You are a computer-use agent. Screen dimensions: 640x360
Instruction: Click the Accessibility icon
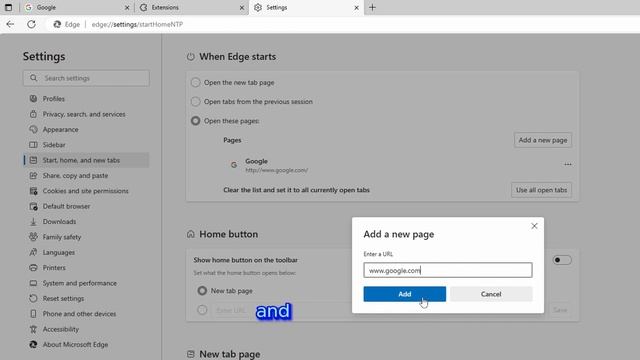[33, 329]
